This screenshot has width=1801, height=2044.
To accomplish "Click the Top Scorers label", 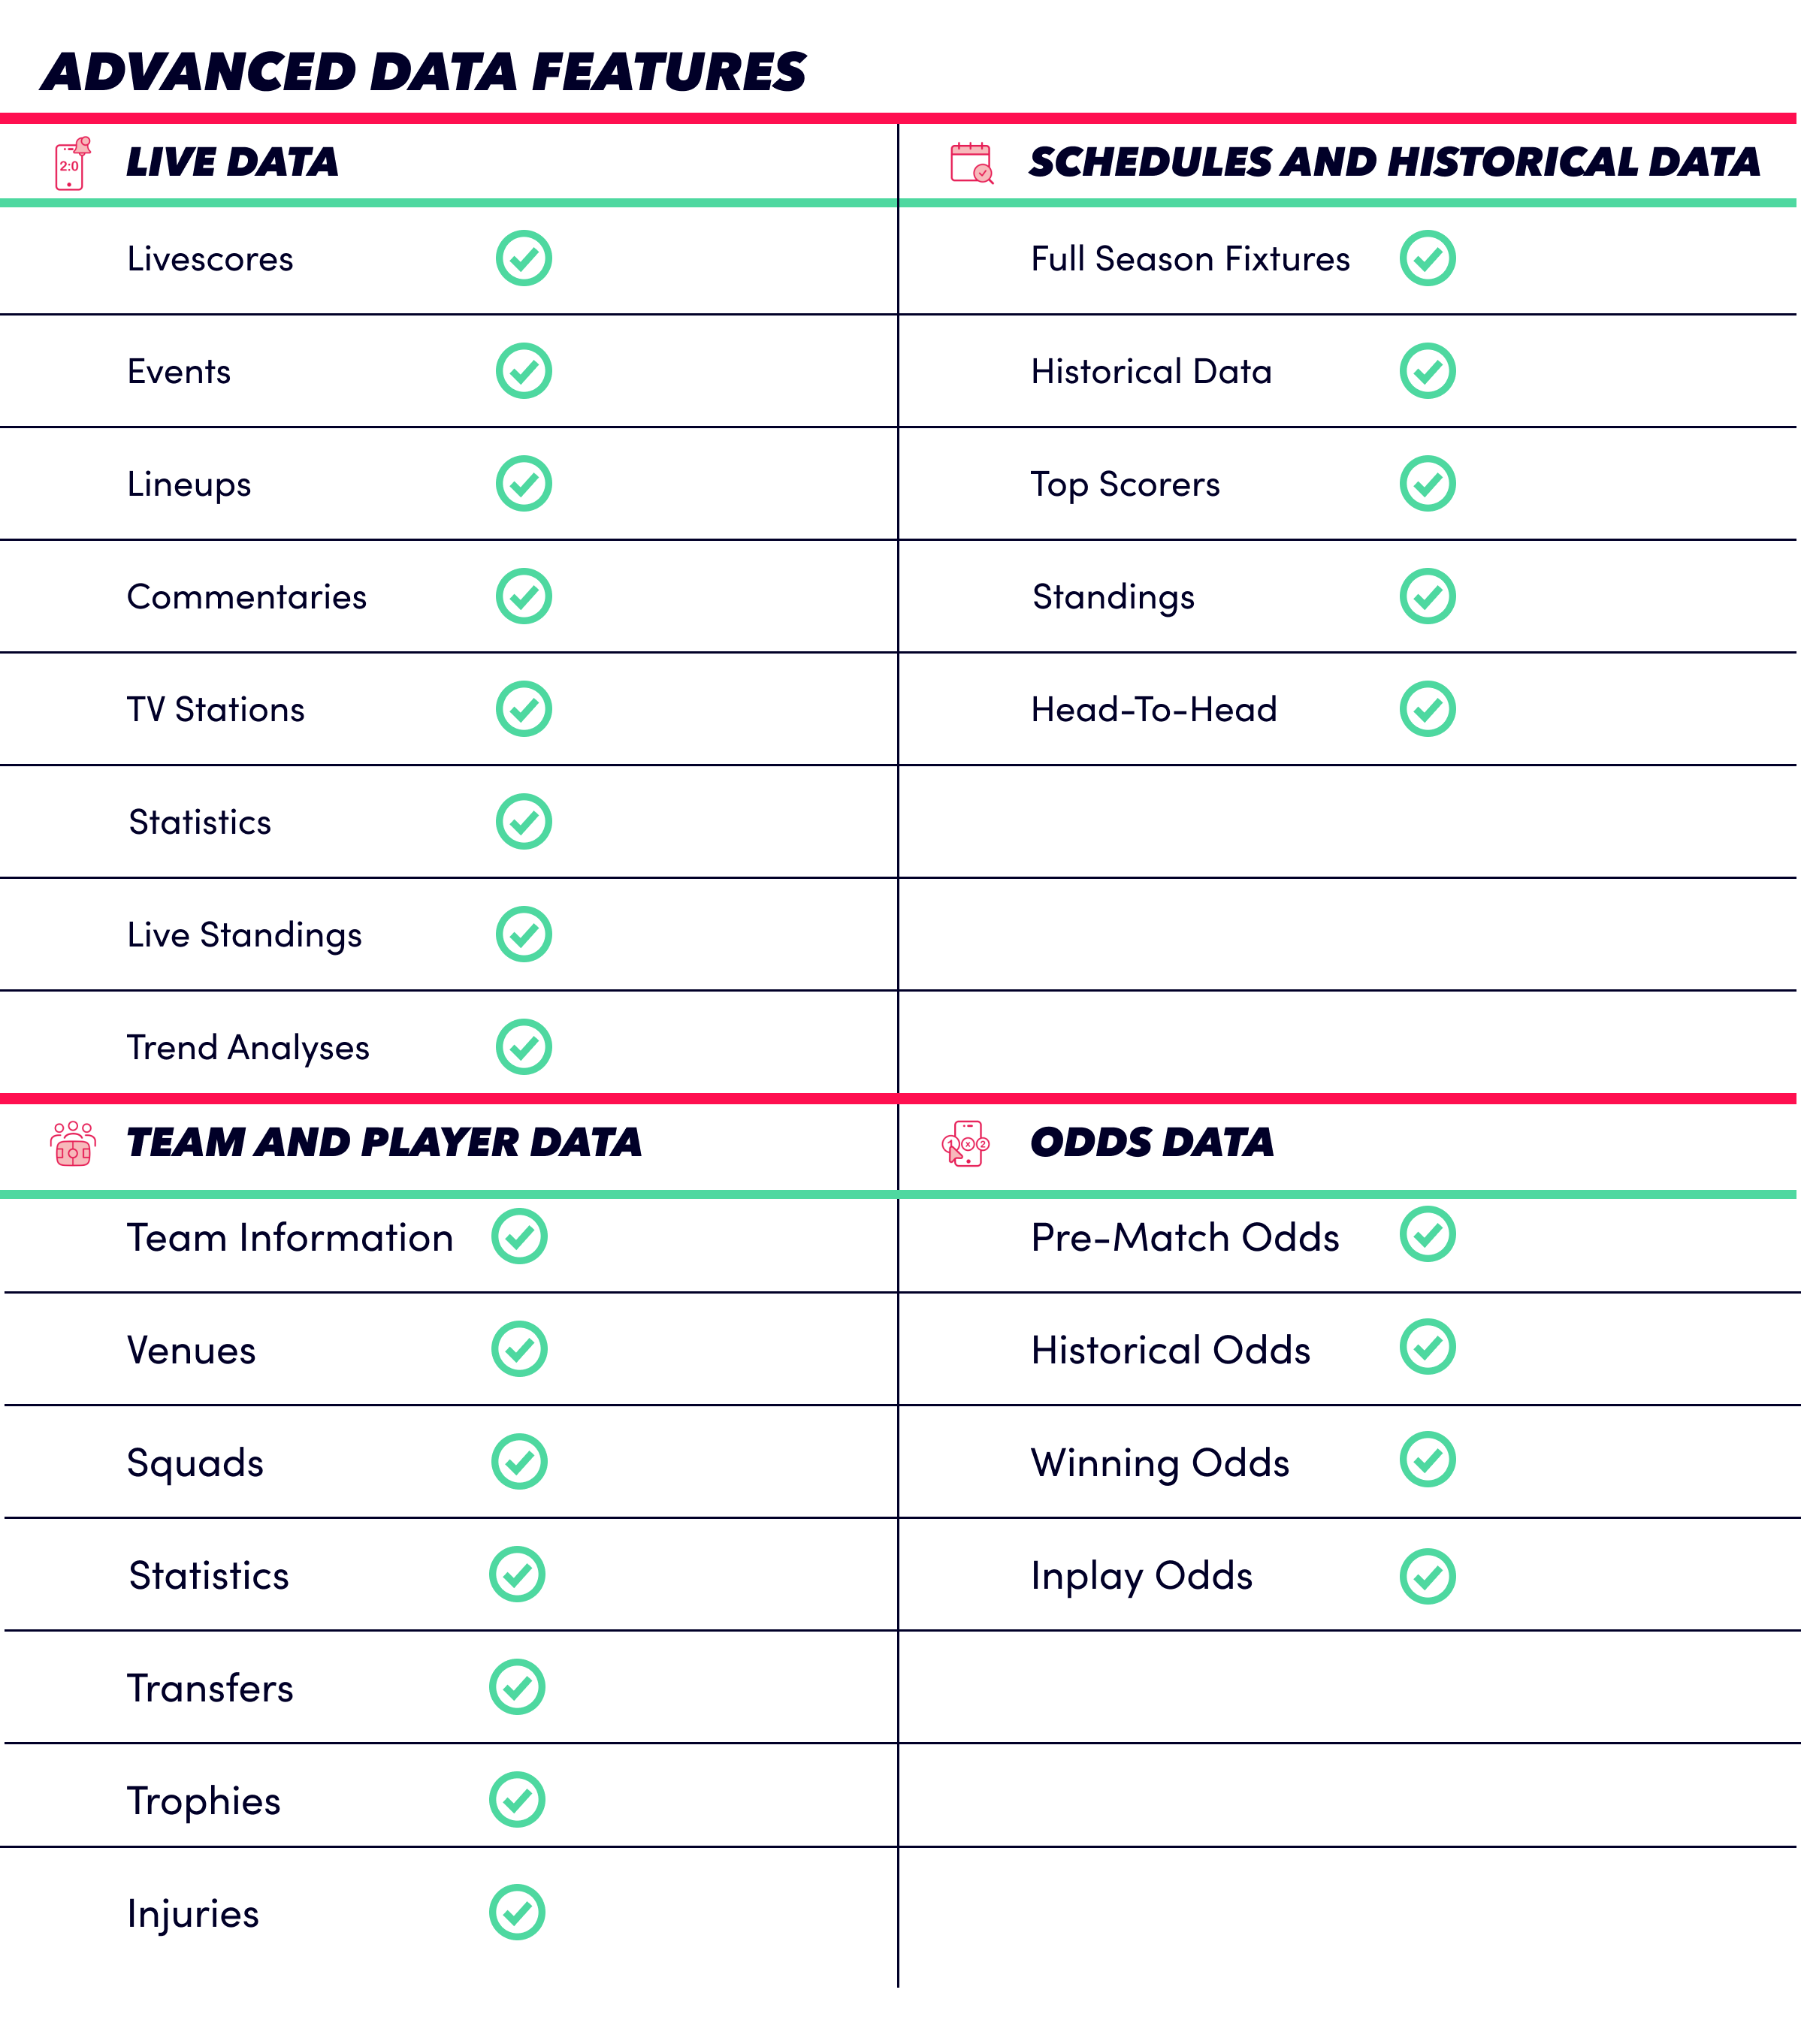I will point(1125,485).
